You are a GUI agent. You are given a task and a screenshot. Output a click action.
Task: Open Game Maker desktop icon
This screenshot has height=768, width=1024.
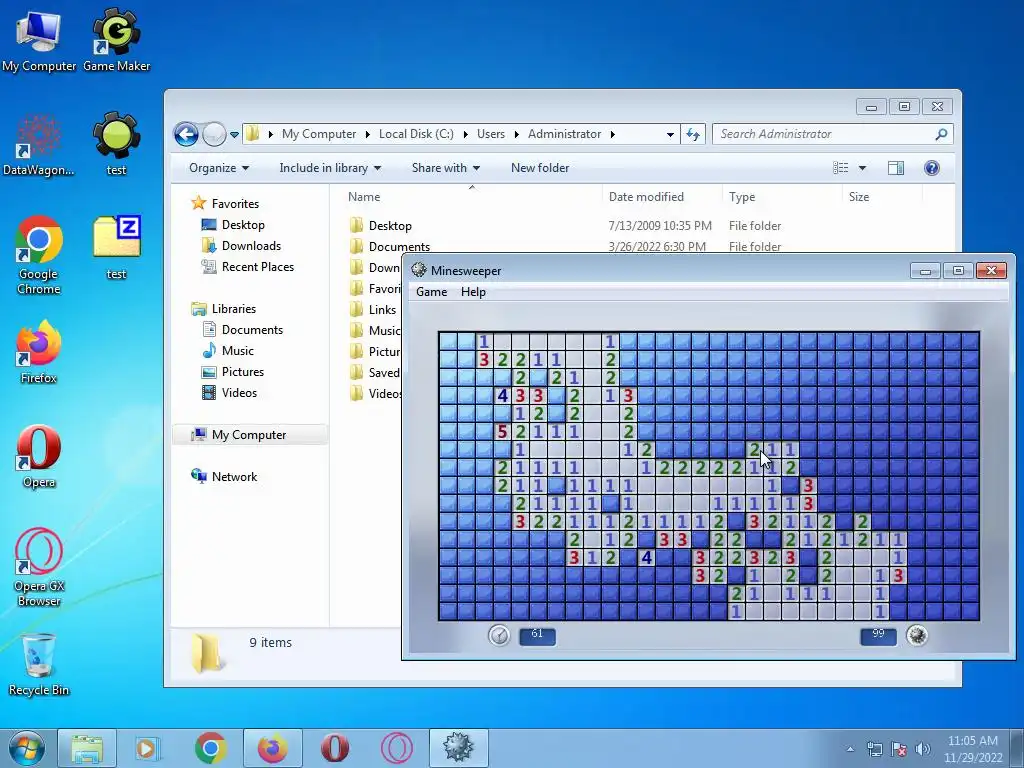(x=116, y=40)
